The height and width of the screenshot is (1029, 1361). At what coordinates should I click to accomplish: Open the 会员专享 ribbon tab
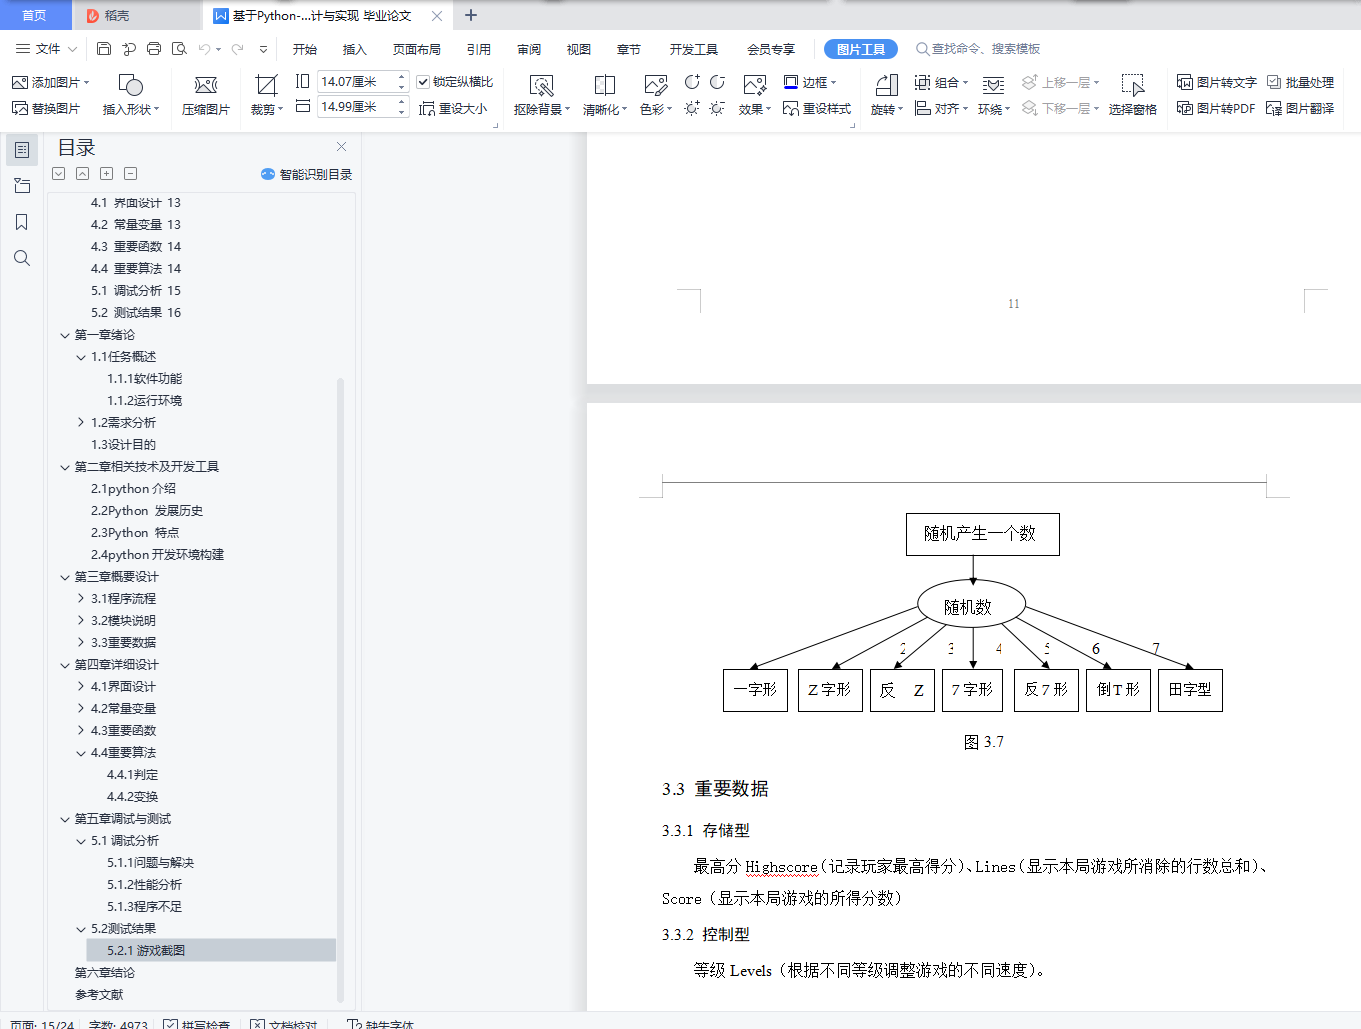[771, 49]
